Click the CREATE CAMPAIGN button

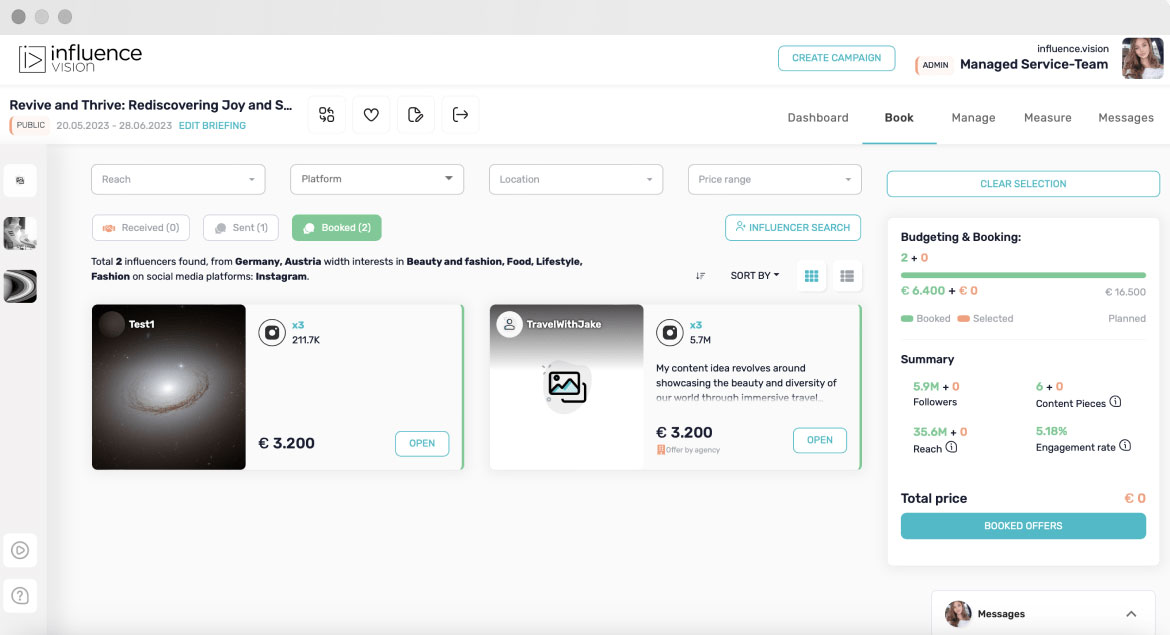pyautogui.click(x=836, y=58)
